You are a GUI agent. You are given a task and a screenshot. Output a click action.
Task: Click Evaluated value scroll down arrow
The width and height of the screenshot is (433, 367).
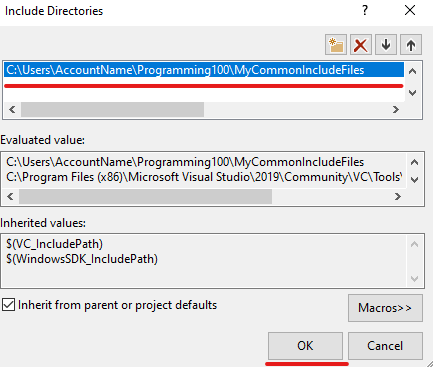(414, 180)
